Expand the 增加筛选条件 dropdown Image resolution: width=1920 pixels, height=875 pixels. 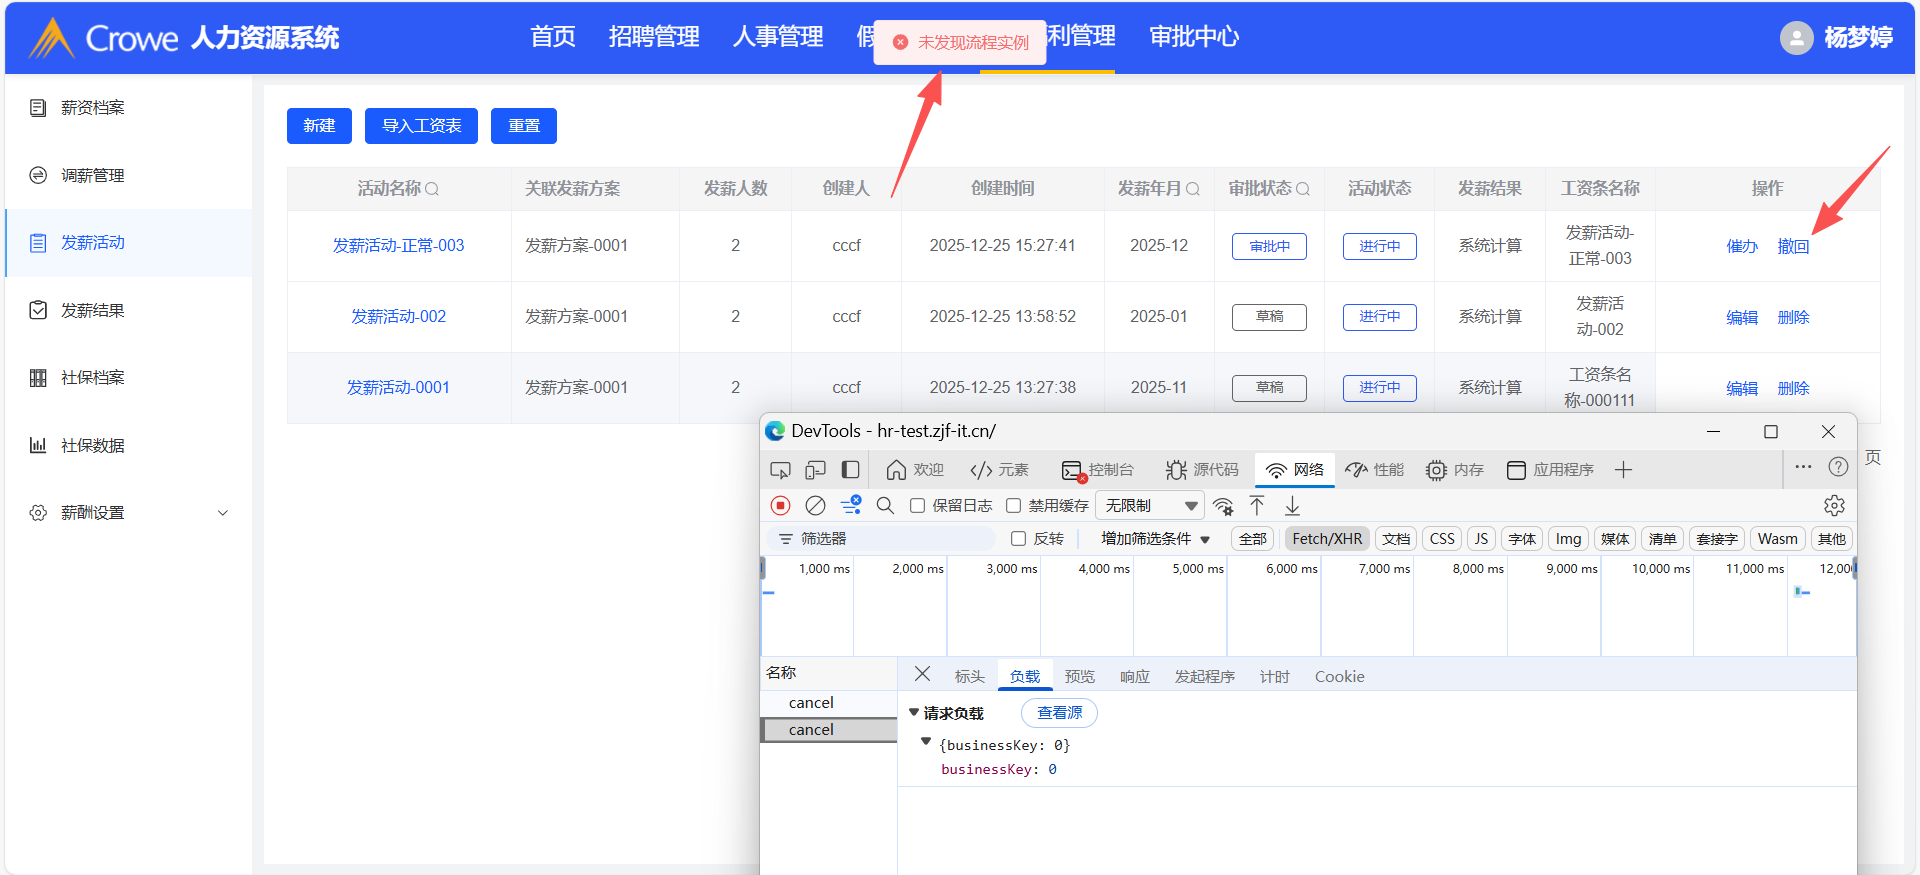coord(1155,539)
